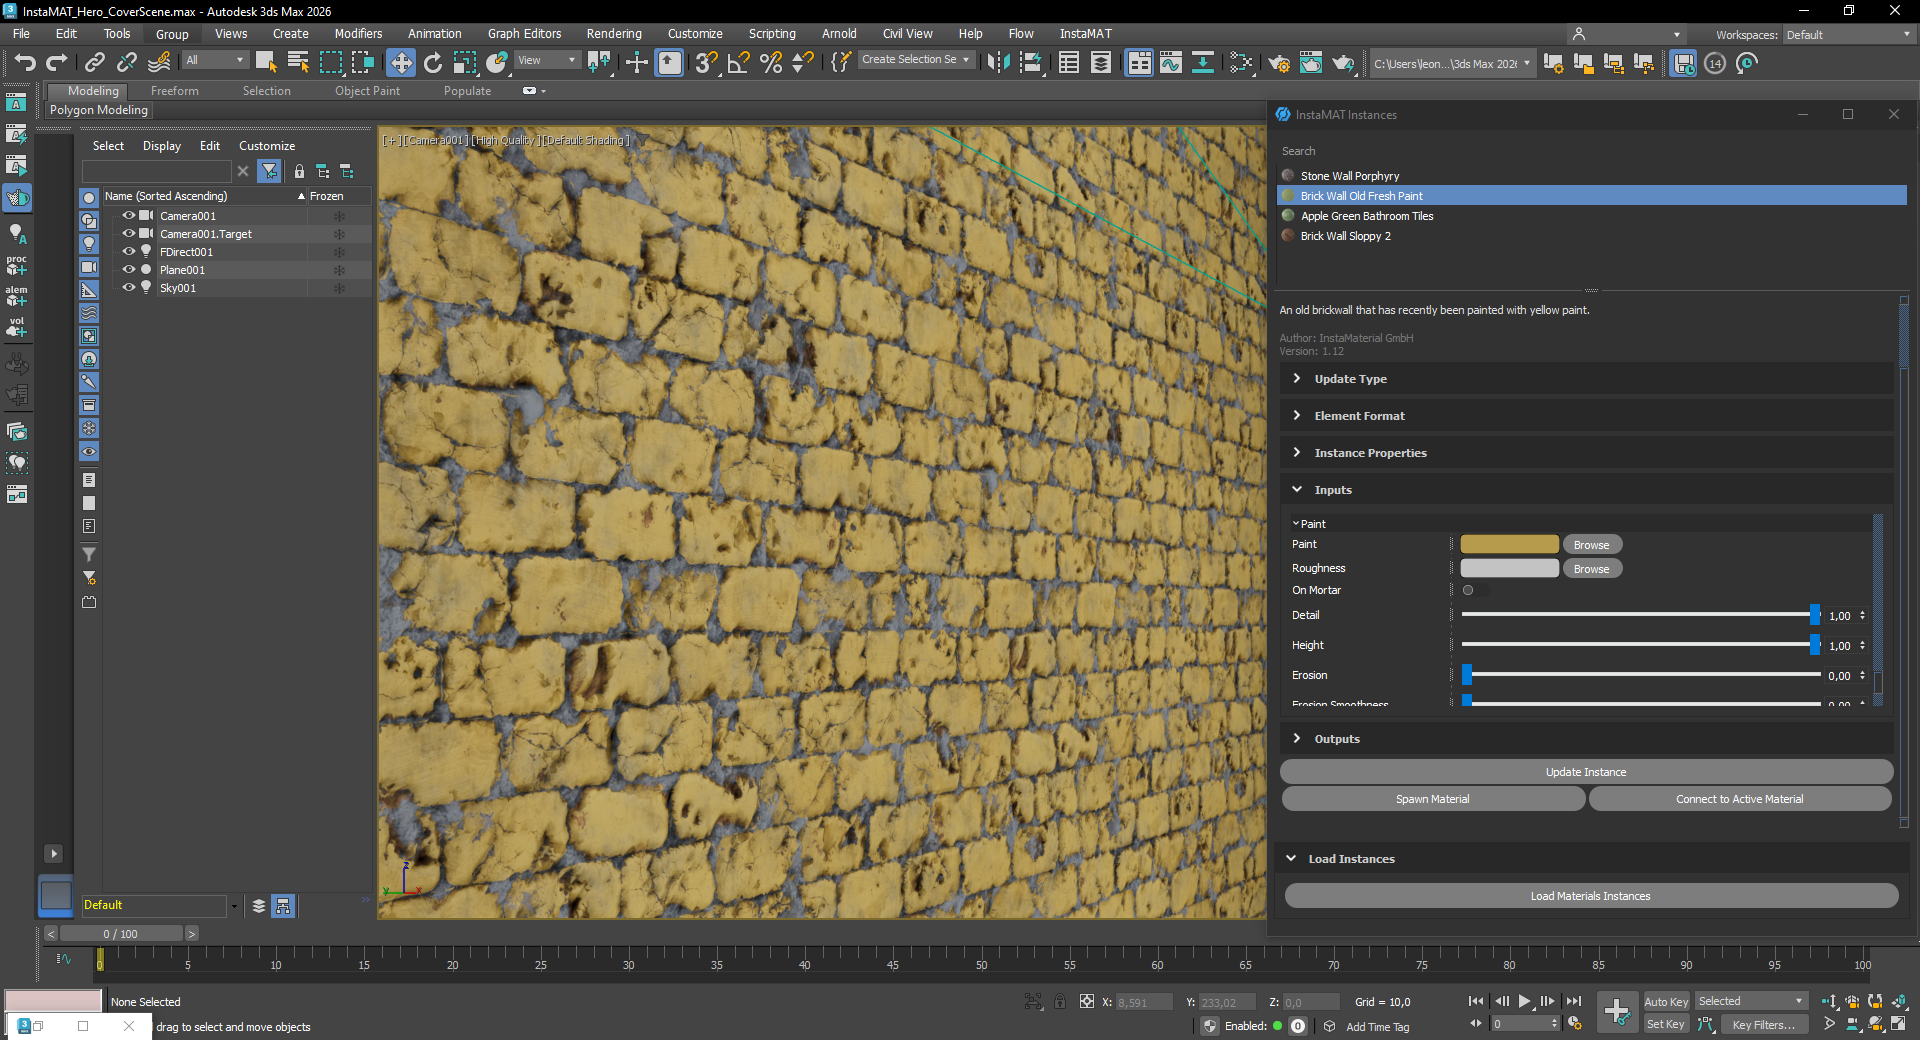This screenshot has height=1040, width=1920.
Task: Hide the Plane001 object
Action: [129, 270]
